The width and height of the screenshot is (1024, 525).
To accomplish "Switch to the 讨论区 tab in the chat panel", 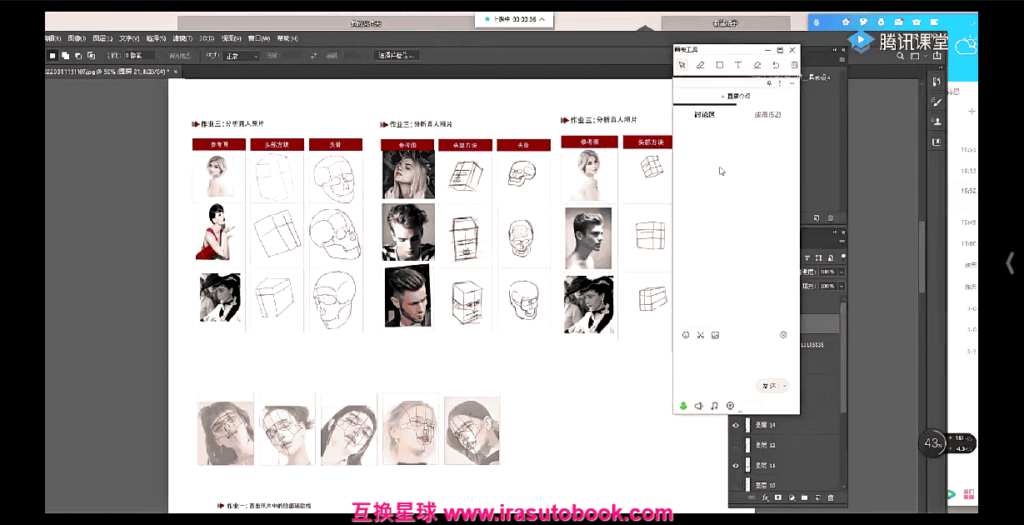I will (705, 115).
